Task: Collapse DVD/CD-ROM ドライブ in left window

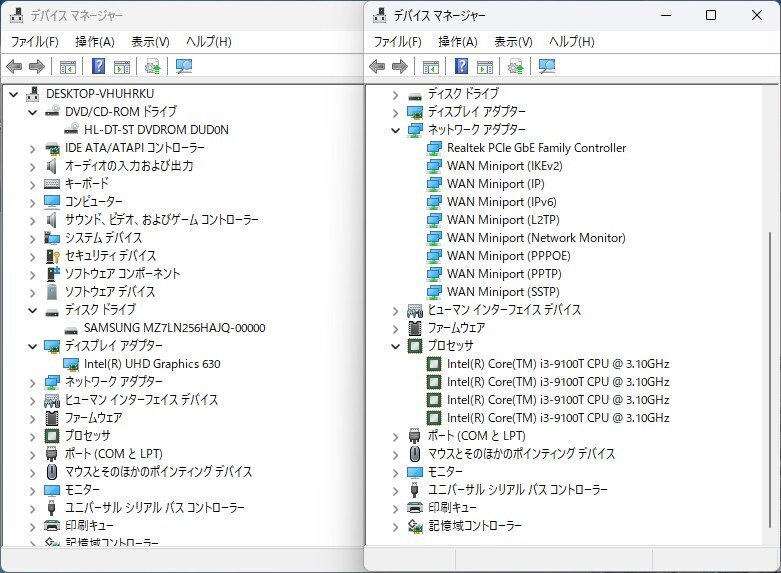Action: [33, 112]
